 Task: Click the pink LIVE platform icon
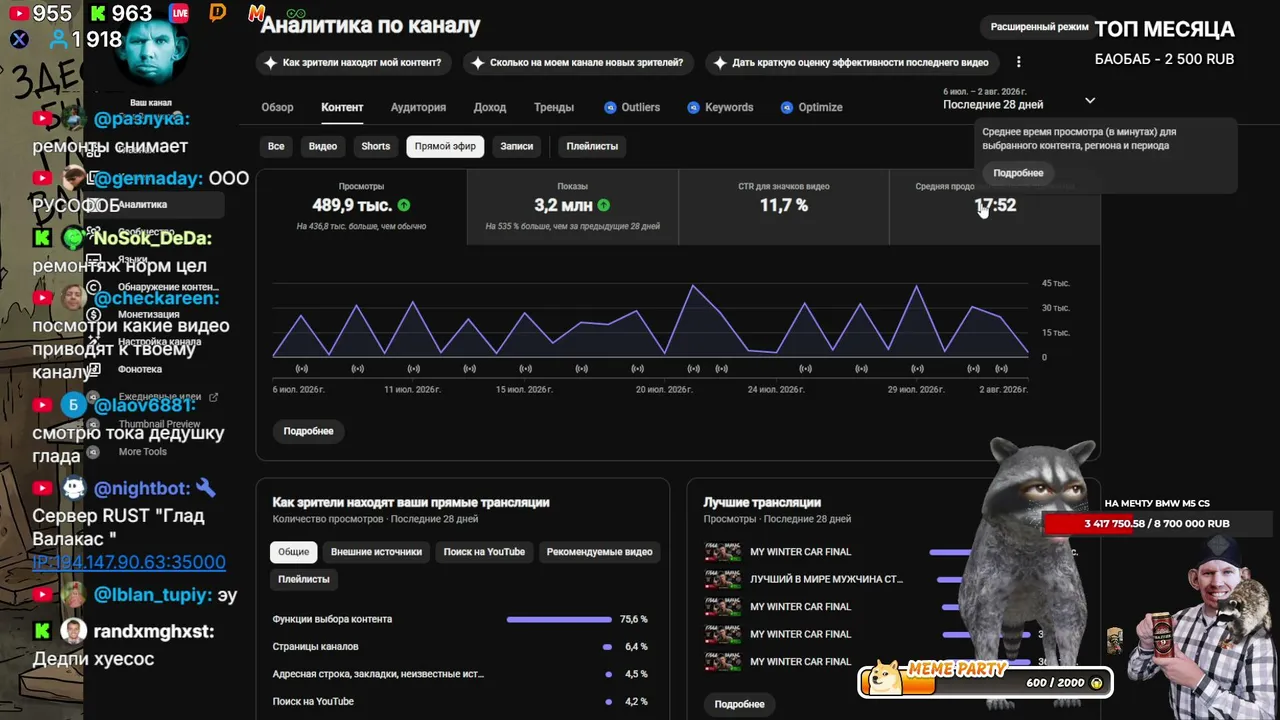coord(180,13)
